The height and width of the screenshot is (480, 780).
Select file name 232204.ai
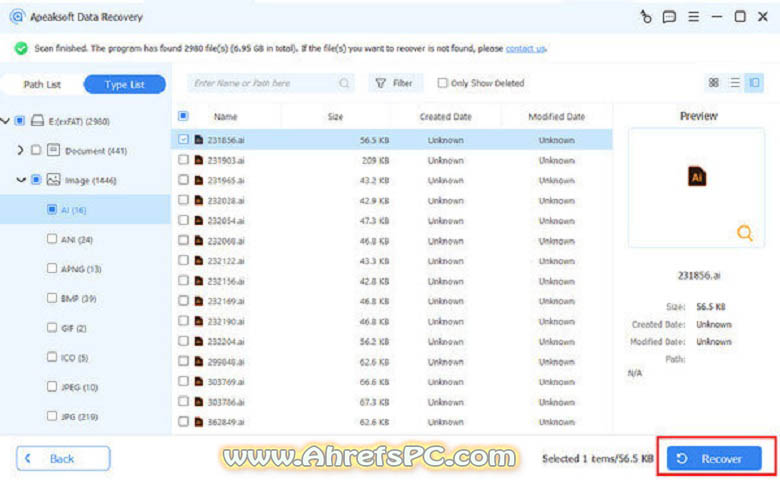pos(226,341)
